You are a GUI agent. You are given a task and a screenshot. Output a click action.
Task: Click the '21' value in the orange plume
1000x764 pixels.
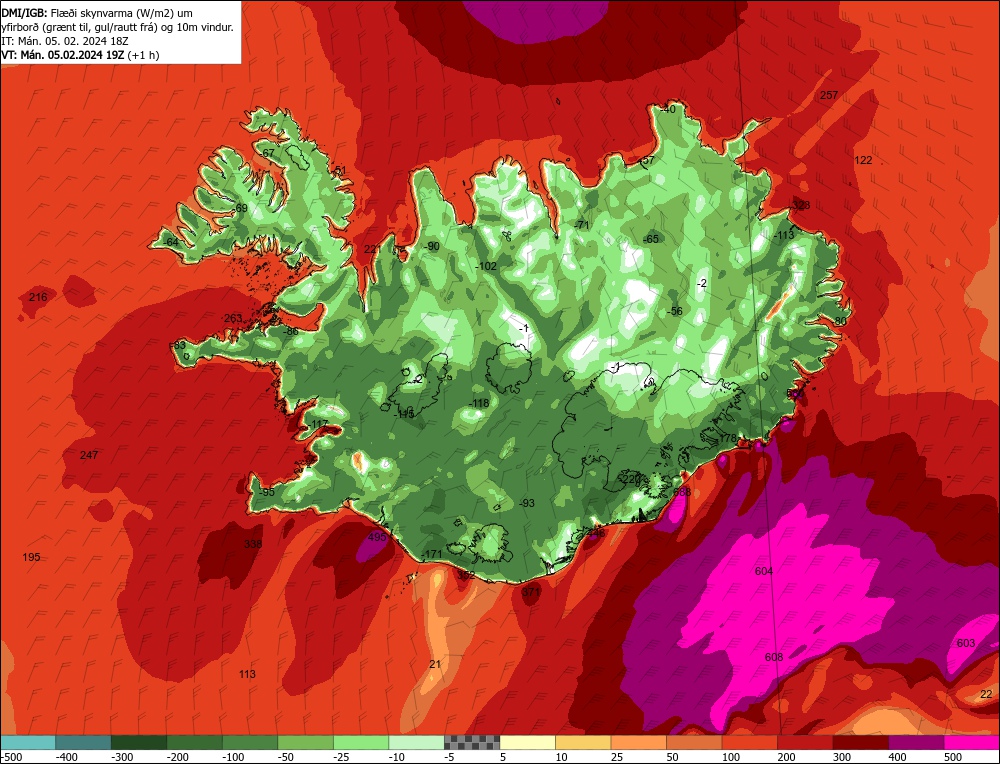tap(435, 664)
